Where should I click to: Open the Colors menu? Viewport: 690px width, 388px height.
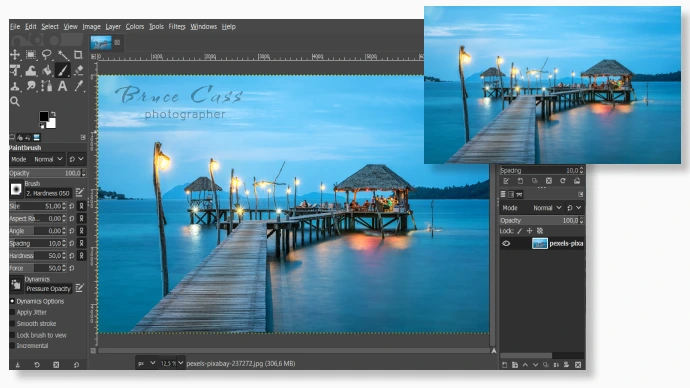(135, 26)
